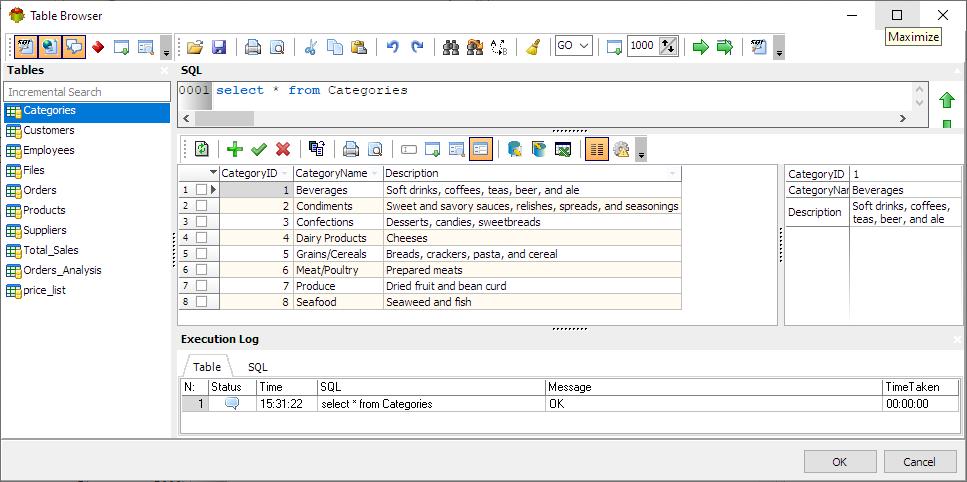Screen dimensions: 967x482
Task: Export data to Excel icon
Action: (563, 149)
